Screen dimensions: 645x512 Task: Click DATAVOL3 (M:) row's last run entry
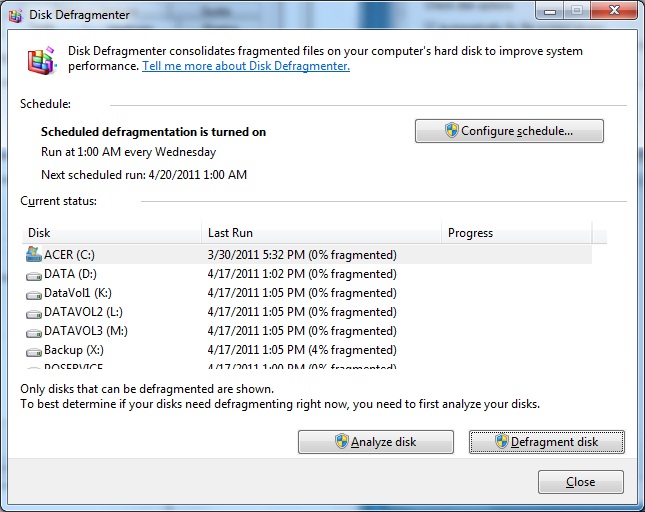302,331
